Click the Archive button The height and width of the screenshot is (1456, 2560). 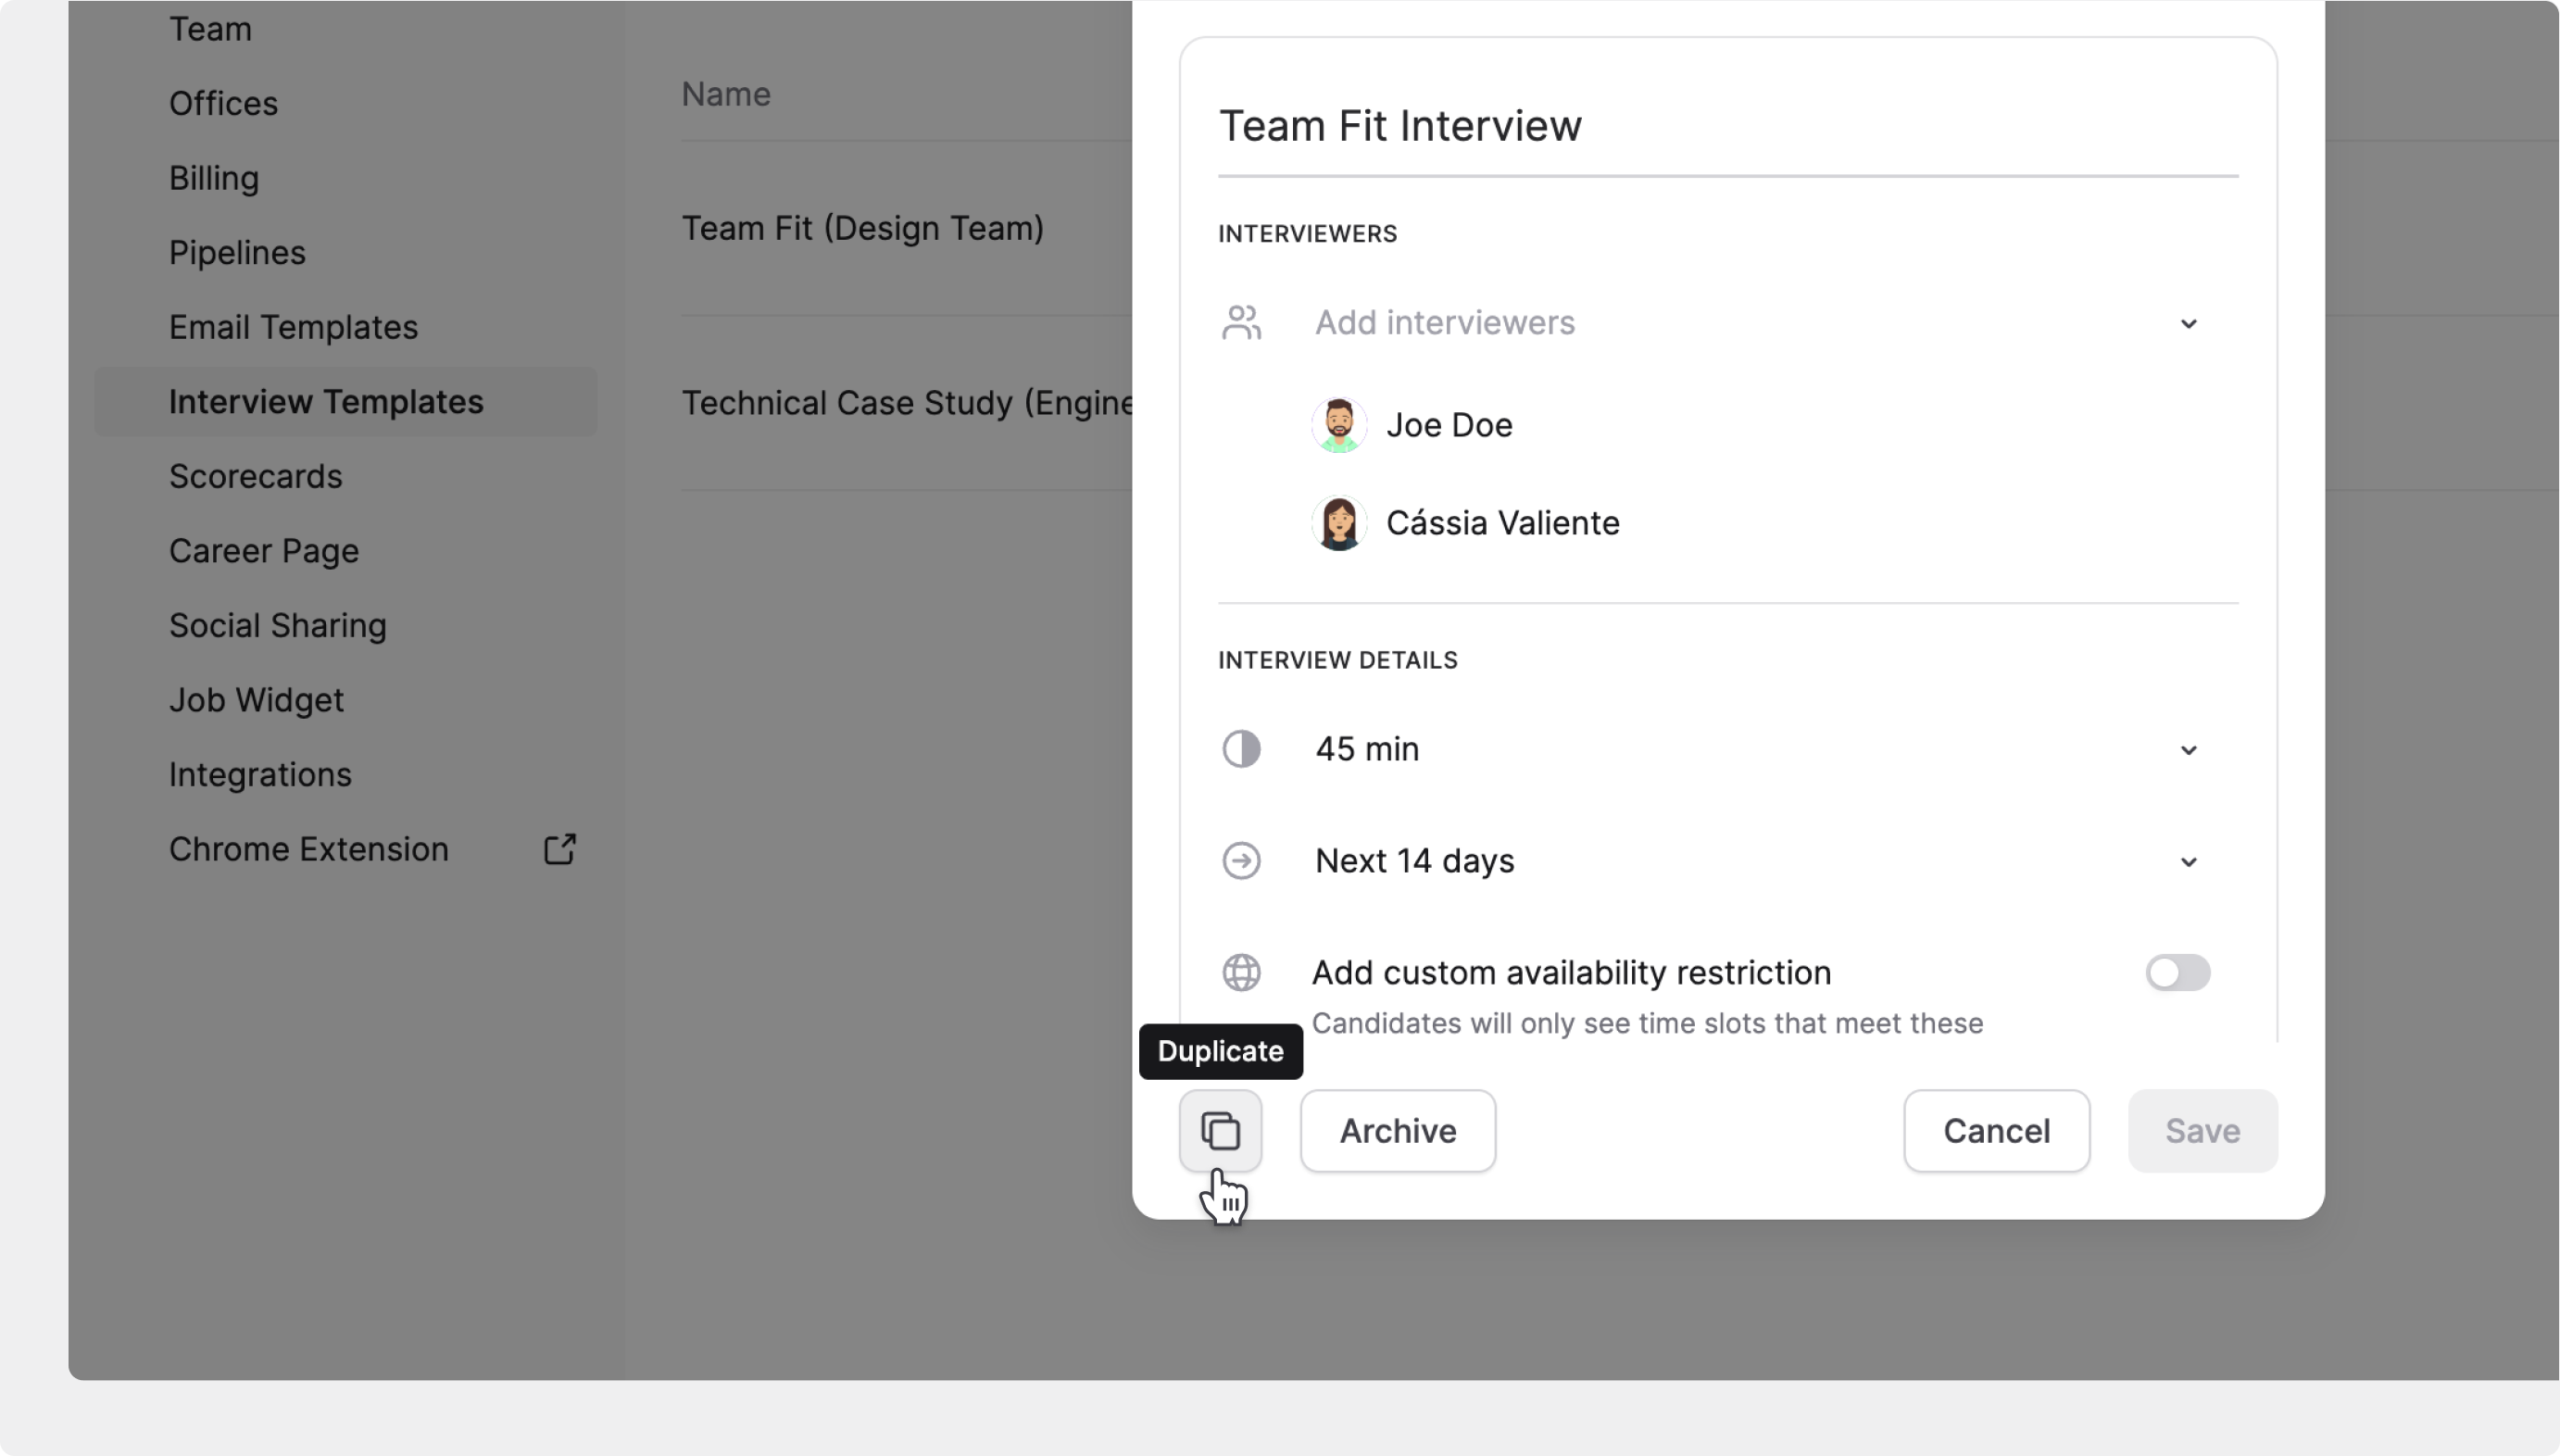pos(1397,1130)
